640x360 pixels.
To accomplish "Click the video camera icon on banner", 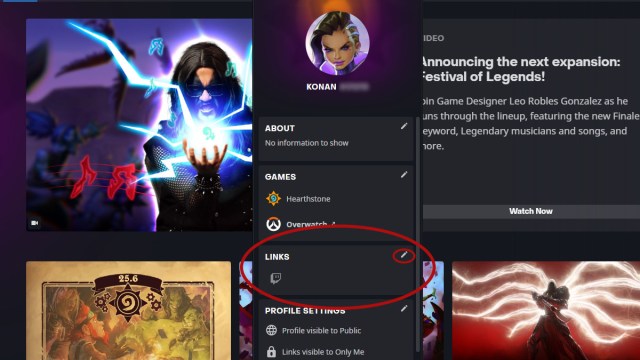I will (35, 223).
